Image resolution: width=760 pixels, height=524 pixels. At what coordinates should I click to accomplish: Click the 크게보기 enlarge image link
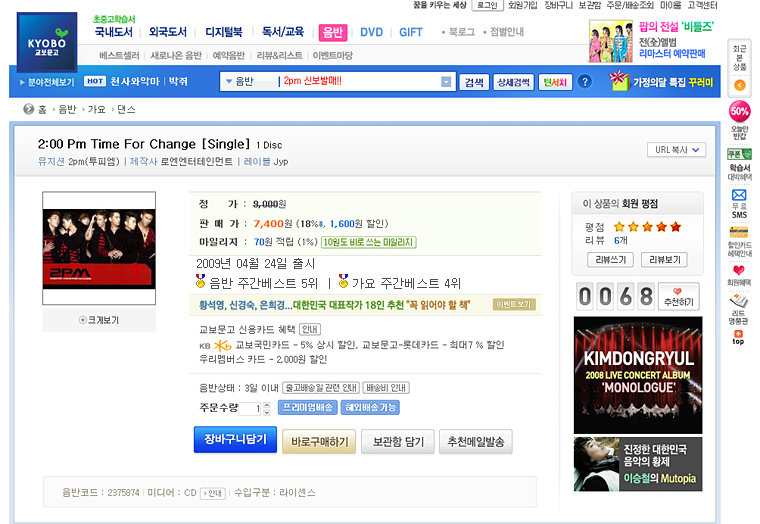coord(99,320)
